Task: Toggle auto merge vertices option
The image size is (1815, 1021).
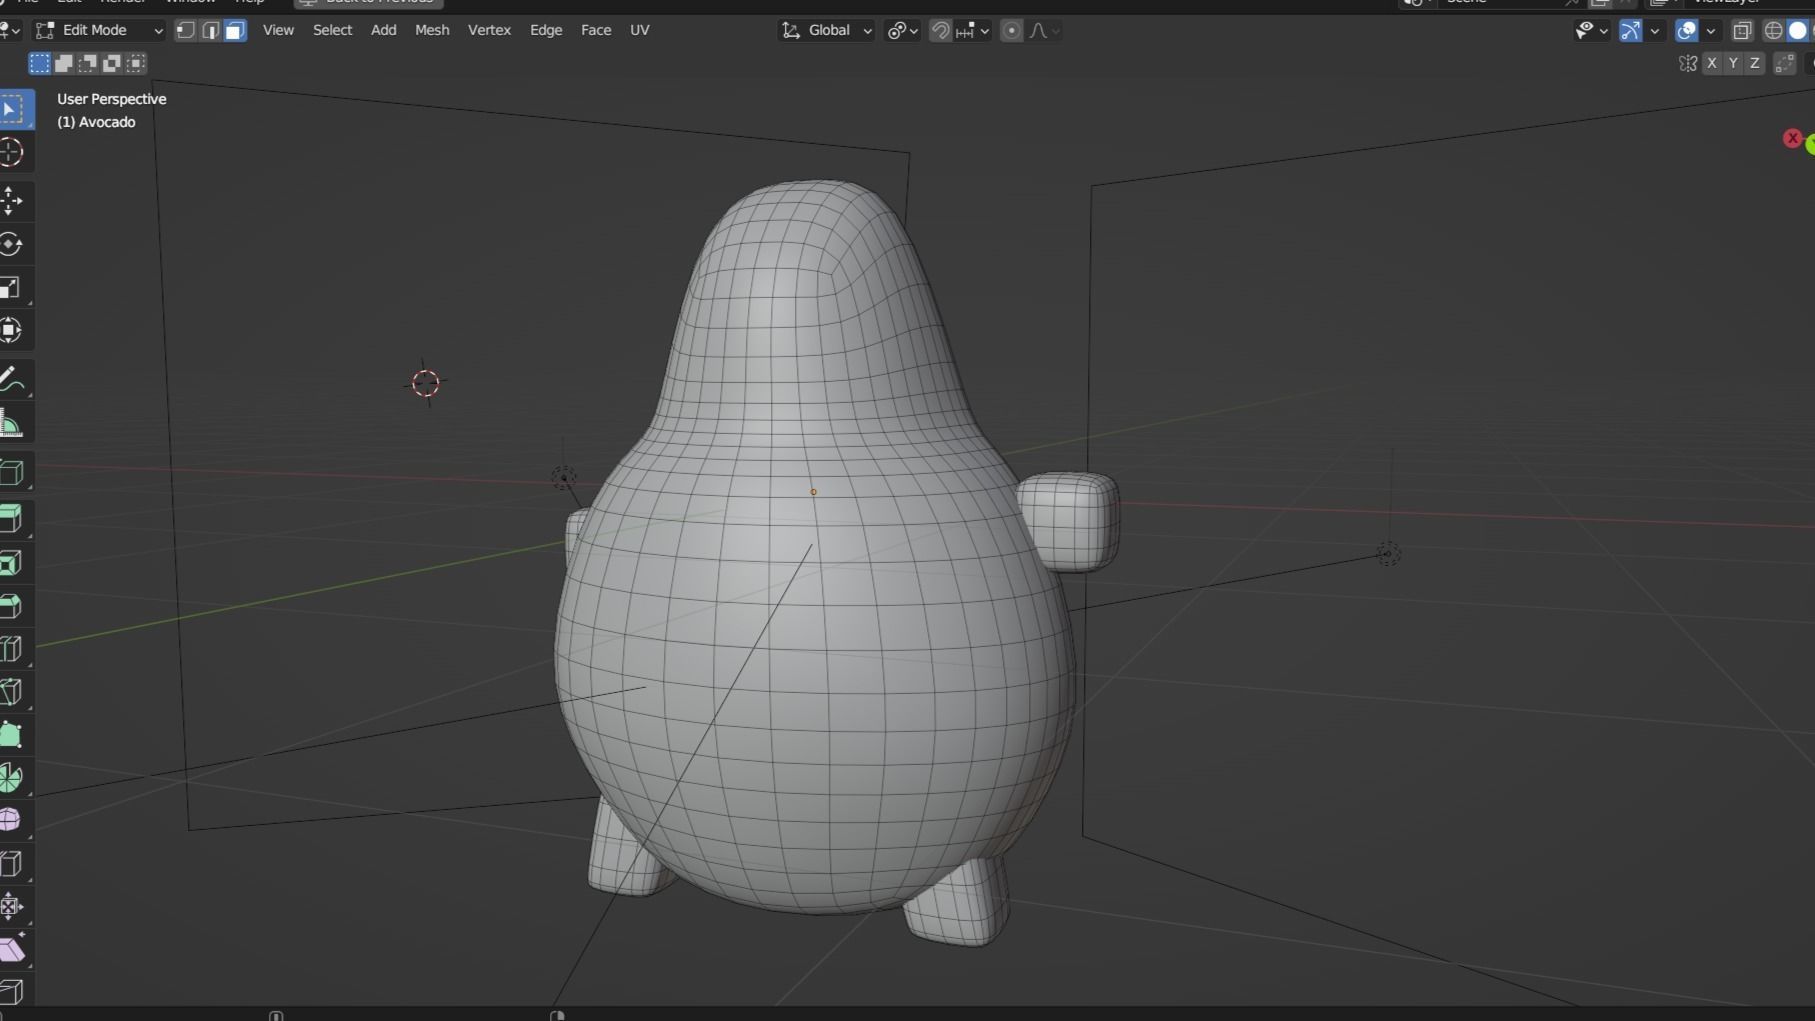Action: (x=1785, y=63)
